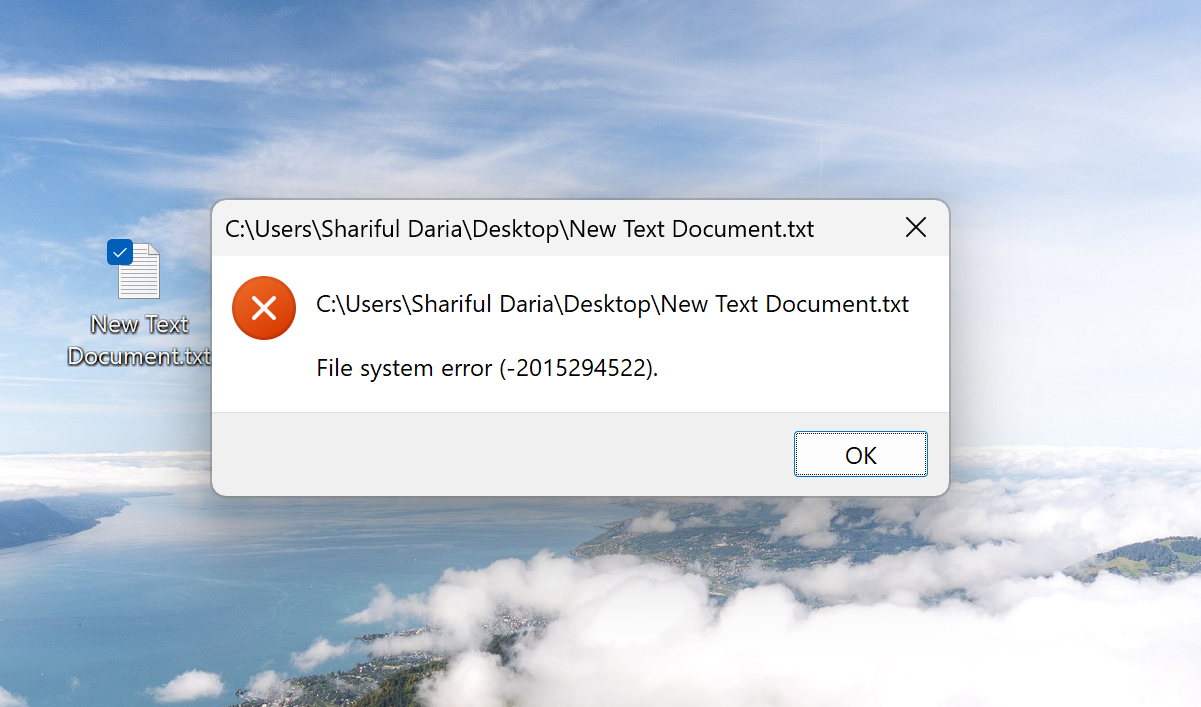The height and width of the screenshot is (707, 1201).
Task: Click the New Text Document.txt filename label
Action: pyautogui.click(x=139, y=340)
